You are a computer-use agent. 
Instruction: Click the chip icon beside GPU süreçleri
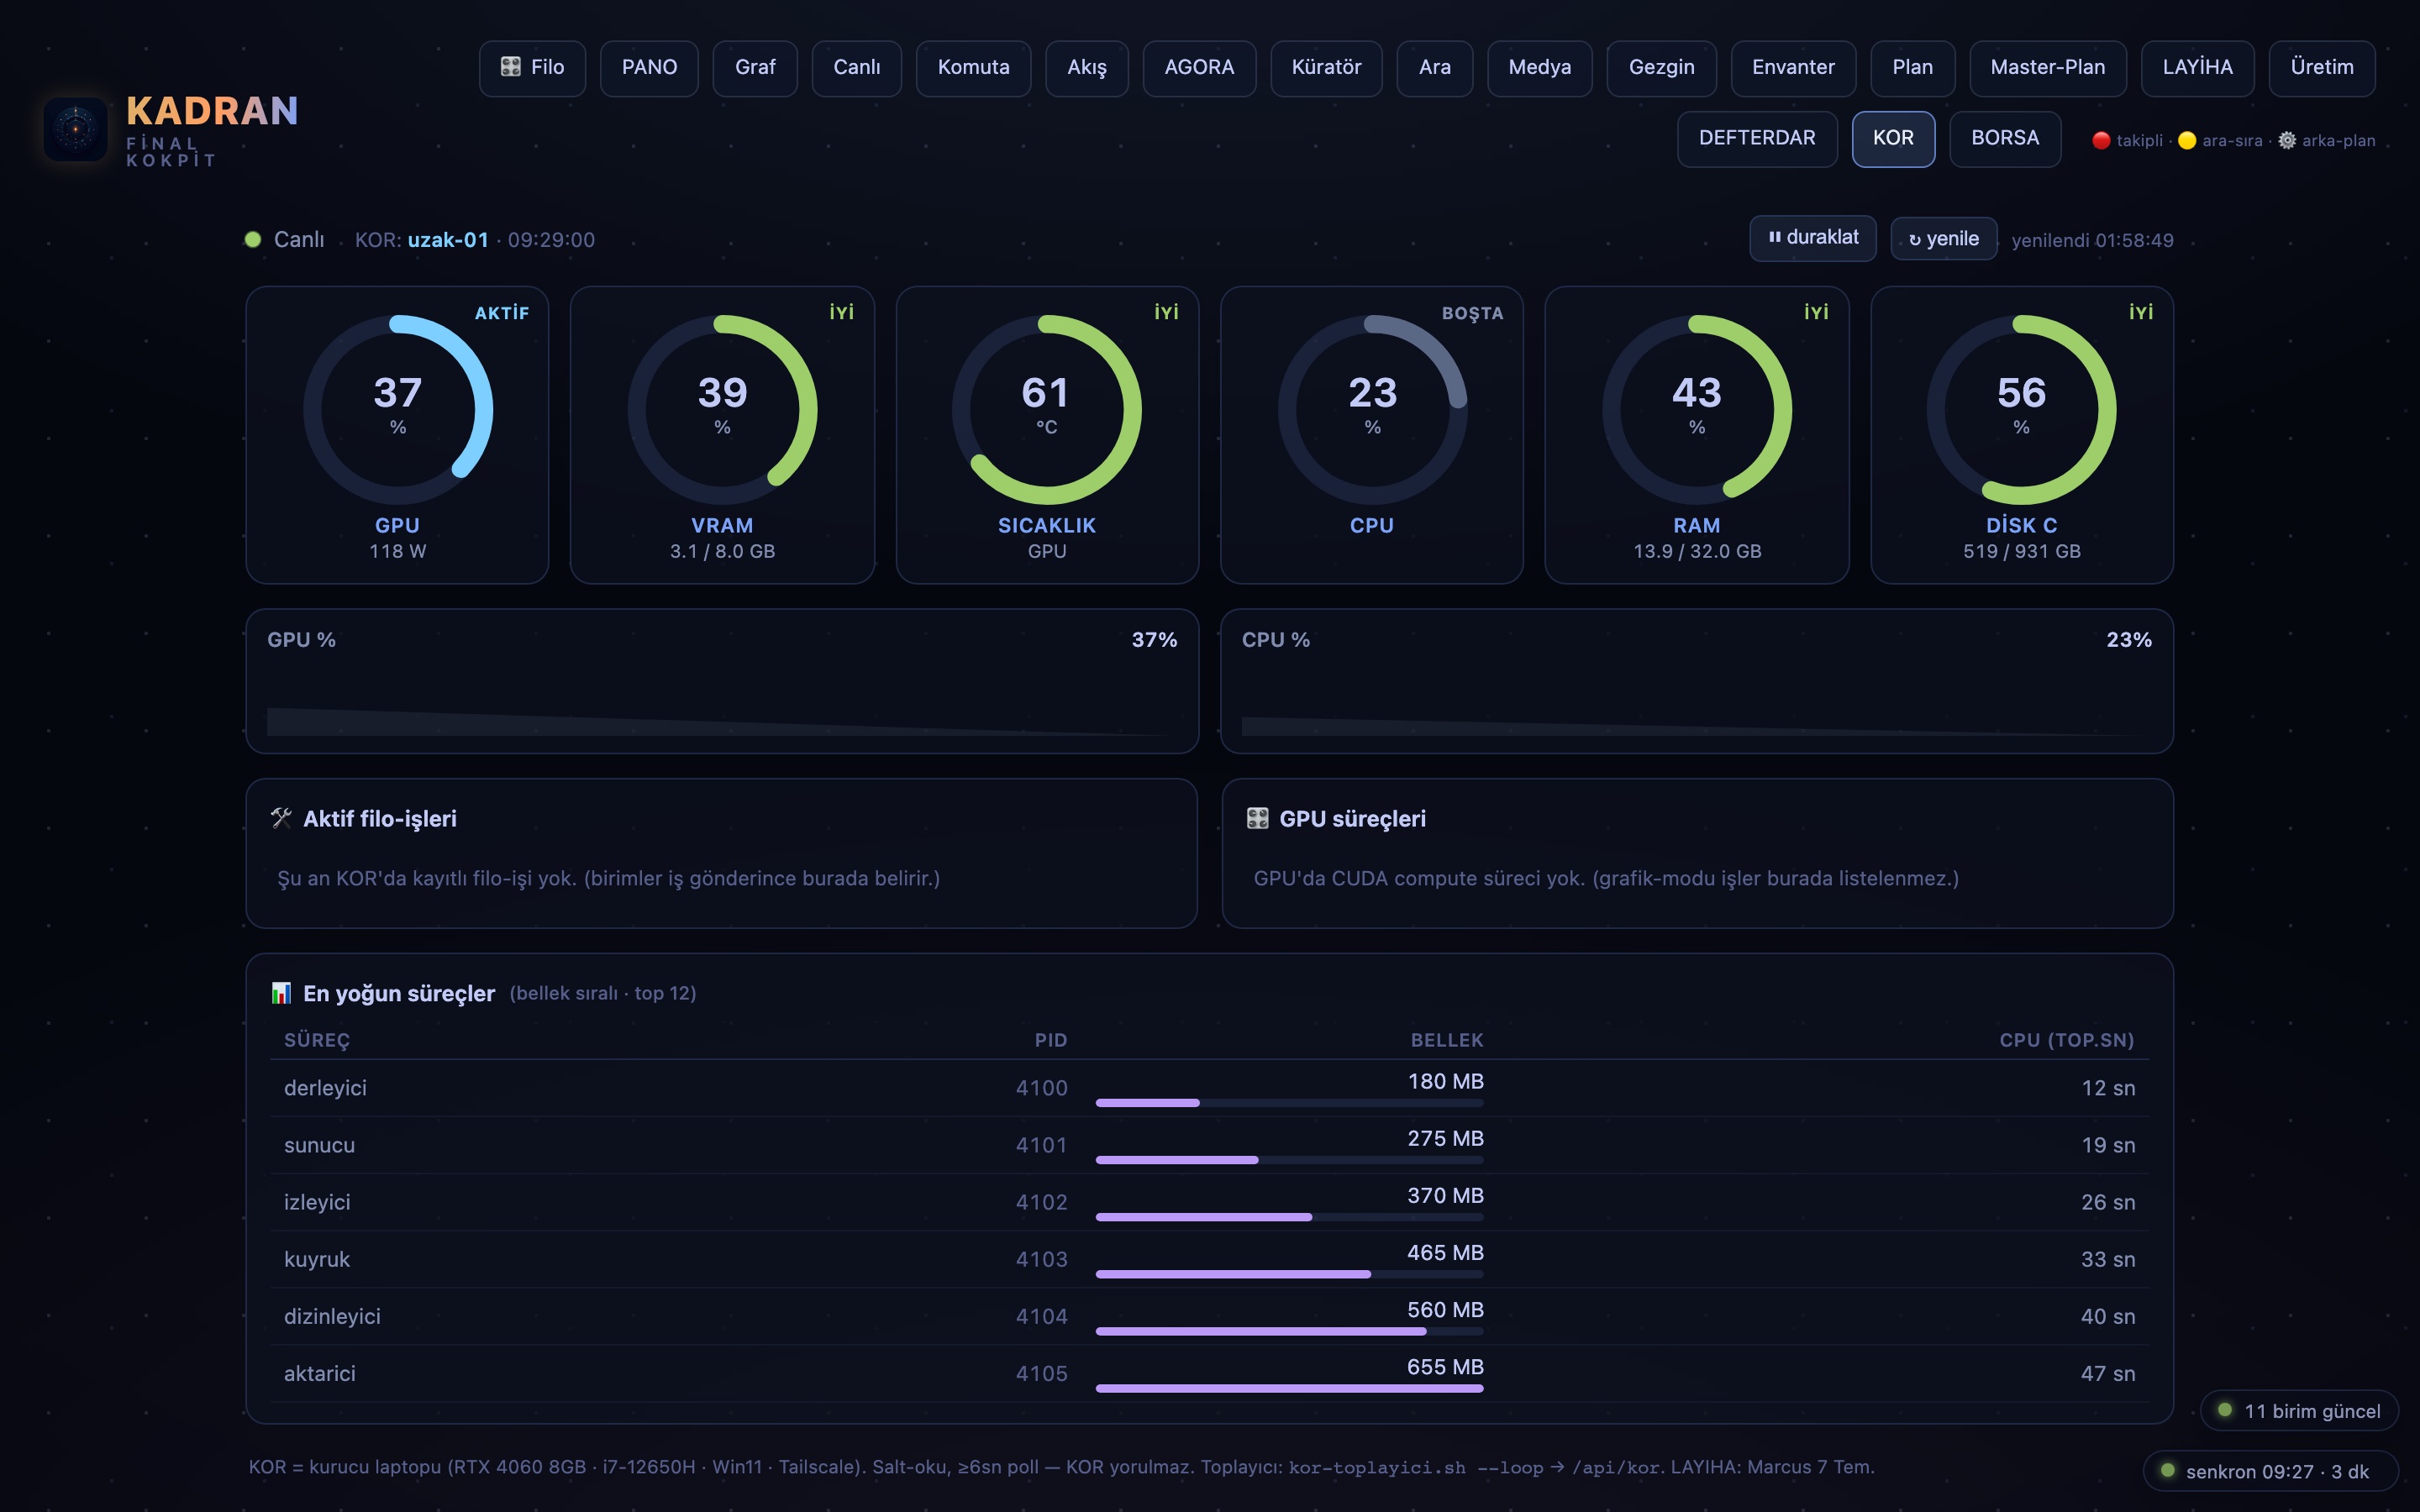click(1257, 818)
